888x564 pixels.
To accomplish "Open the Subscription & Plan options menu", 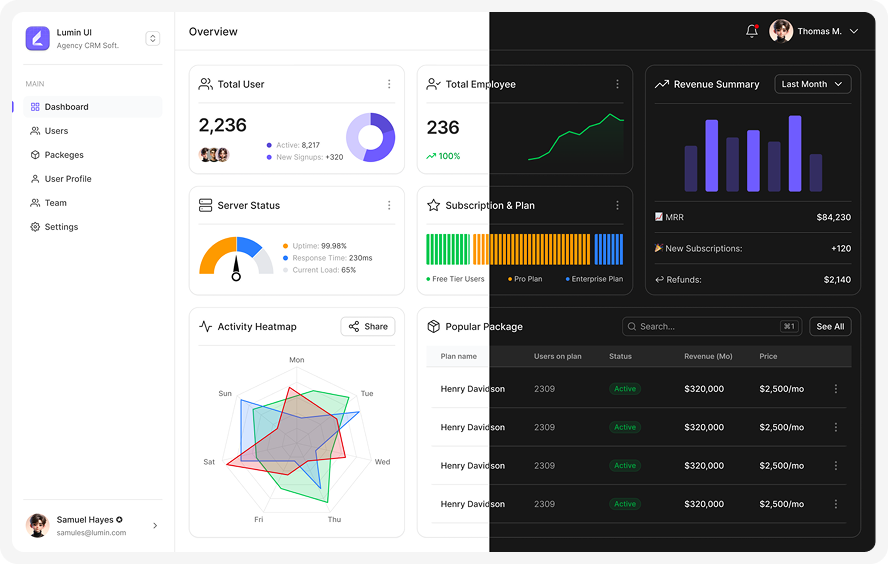I will (x=617, y=206).
